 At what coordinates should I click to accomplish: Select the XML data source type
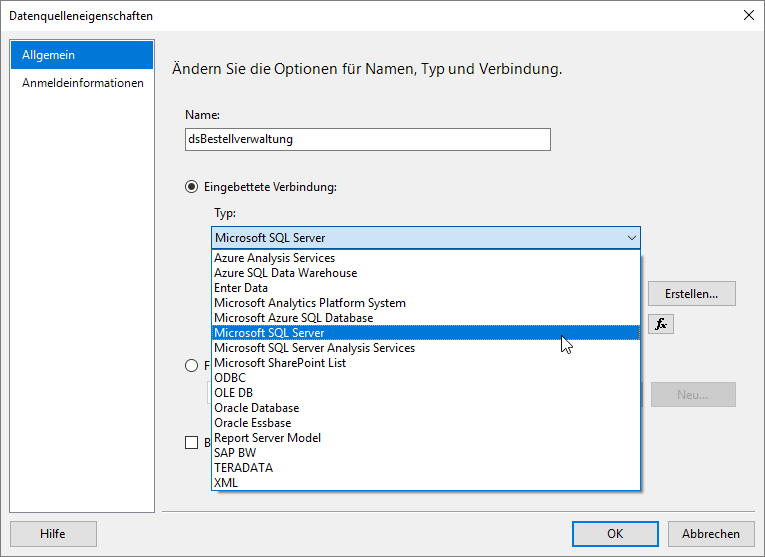coord(226,483)
